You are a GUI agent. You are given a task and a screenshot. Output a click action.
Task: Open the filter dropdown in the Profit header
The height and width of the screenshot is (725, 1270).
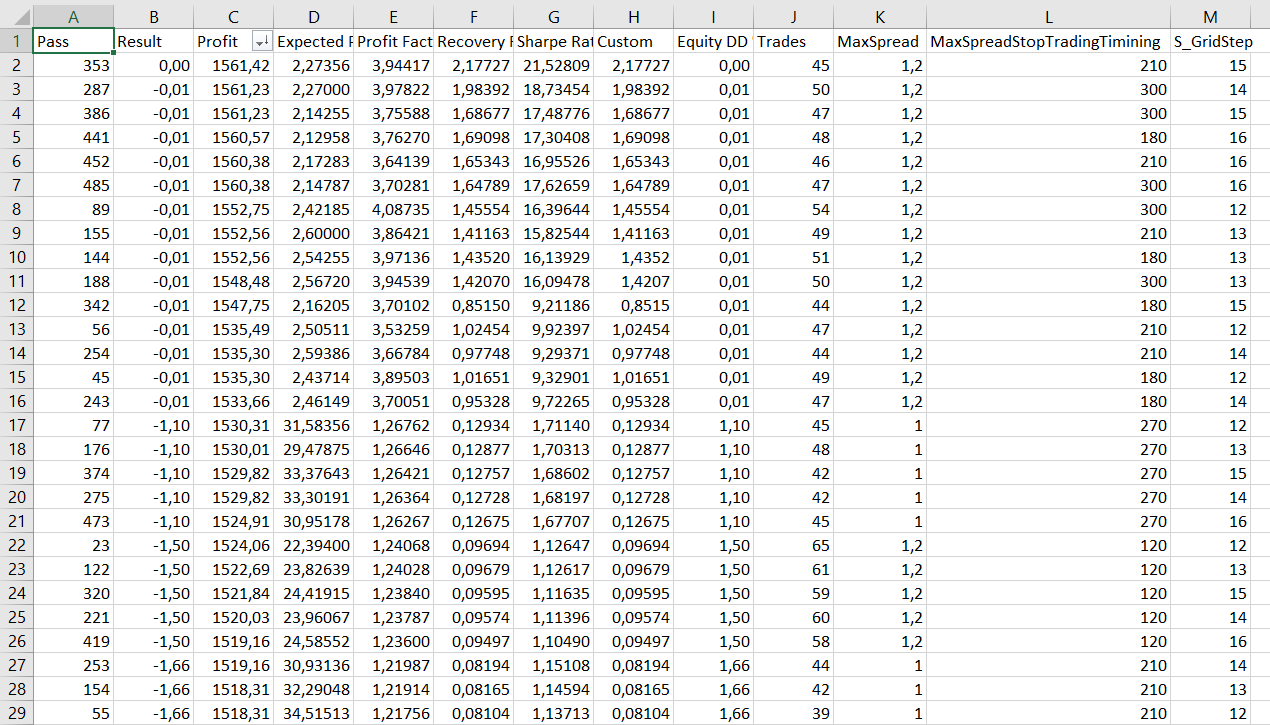(x=262, y=42)
